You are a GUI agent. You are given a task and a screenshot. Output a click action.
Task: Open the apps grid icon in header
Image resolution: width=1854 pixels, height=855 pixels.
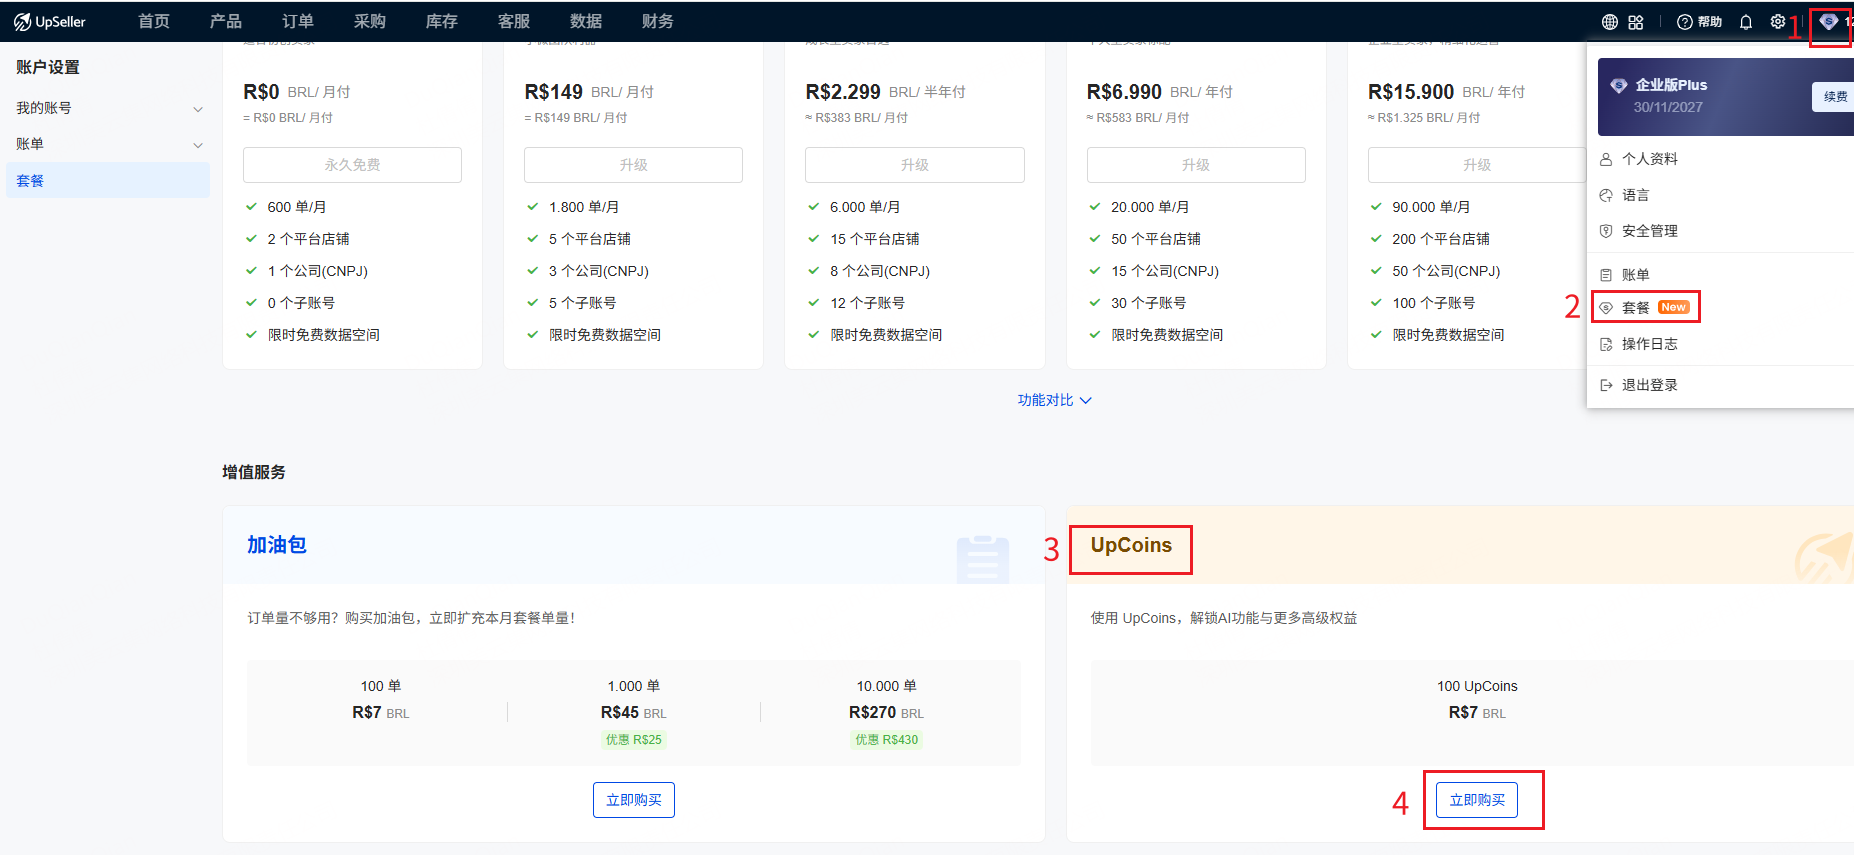(x=1636, y=22)
